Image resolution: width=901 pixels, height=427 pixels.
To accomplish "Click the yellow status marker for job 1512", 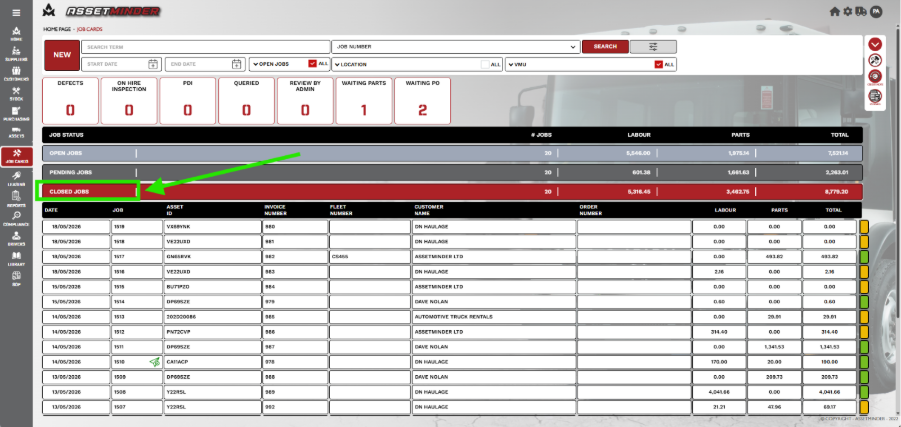I will (864, 332).
